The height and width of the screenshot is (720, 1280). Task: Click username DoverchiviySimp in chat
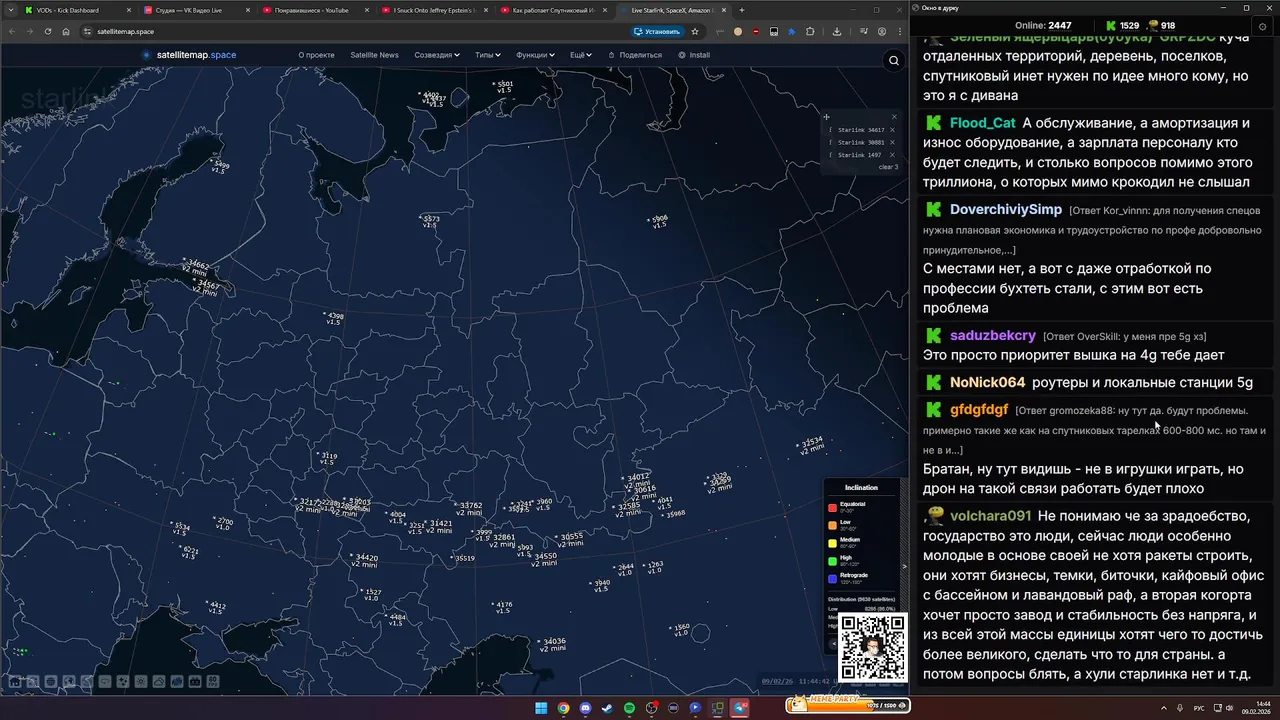tap(1006, 209)
